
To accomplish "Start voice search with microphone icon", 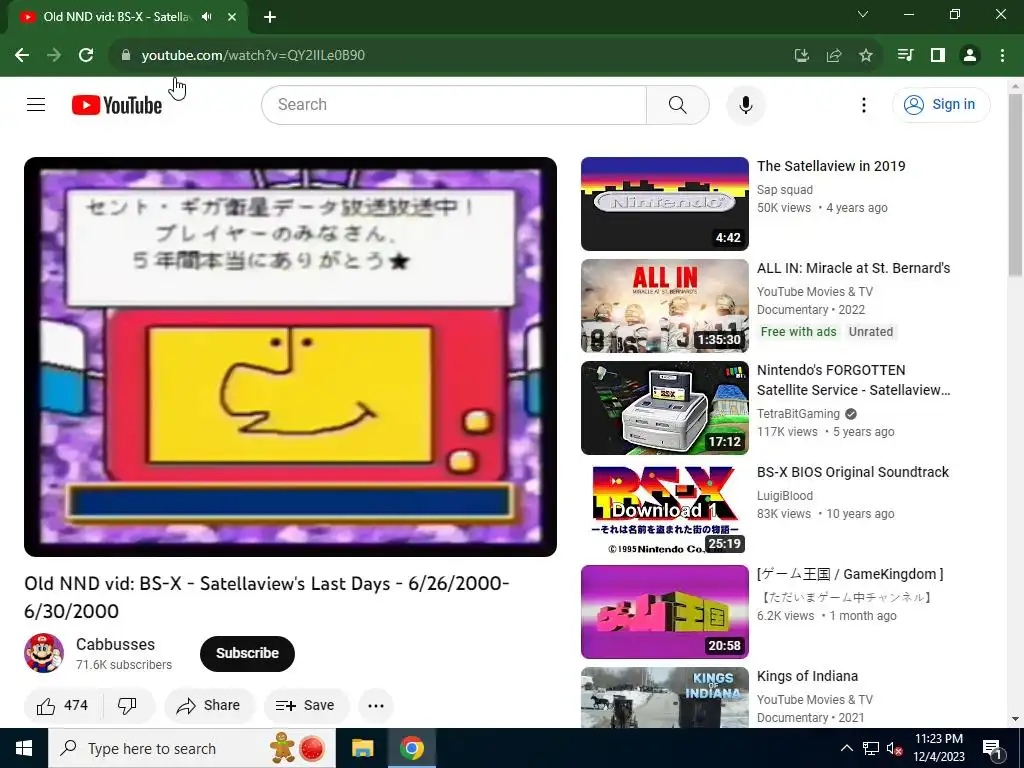I will [746, 104].
